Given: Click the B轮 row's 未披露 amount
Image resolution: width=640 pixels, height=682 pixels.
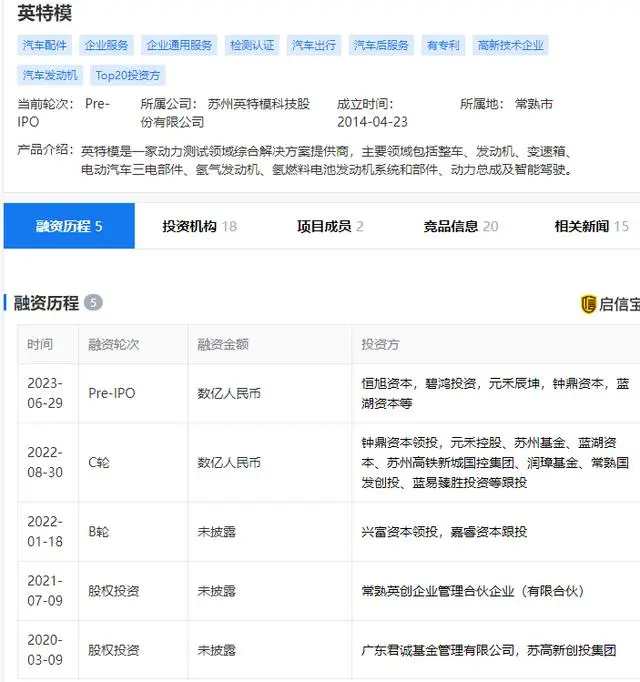Looking at the screenshot, I should click(x=217, y=532).
